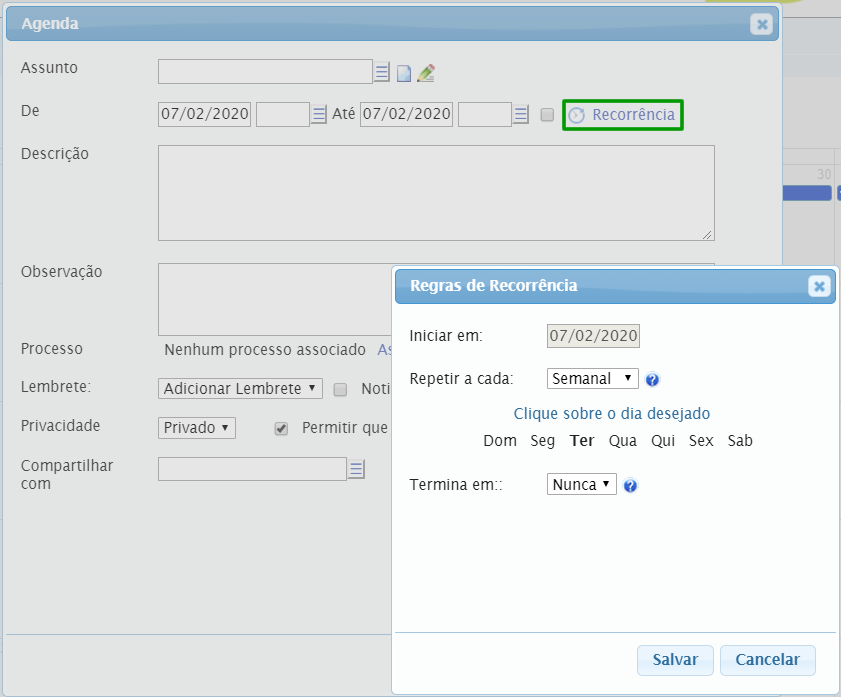The height and width of the screenshot is (697, 841).
Task: Click the help icon next to Semanal
Action: point(652,380)
